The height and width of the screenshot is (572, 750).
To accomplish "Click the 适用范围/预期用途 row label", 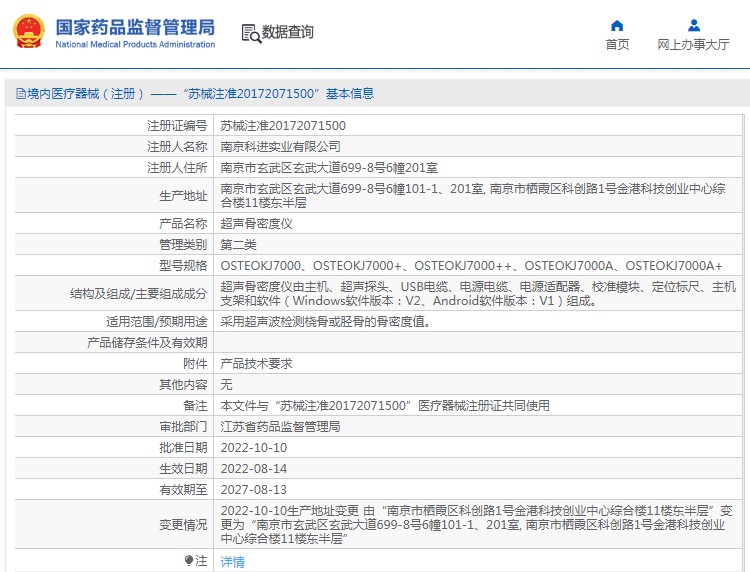I will [x=157, y=322].
